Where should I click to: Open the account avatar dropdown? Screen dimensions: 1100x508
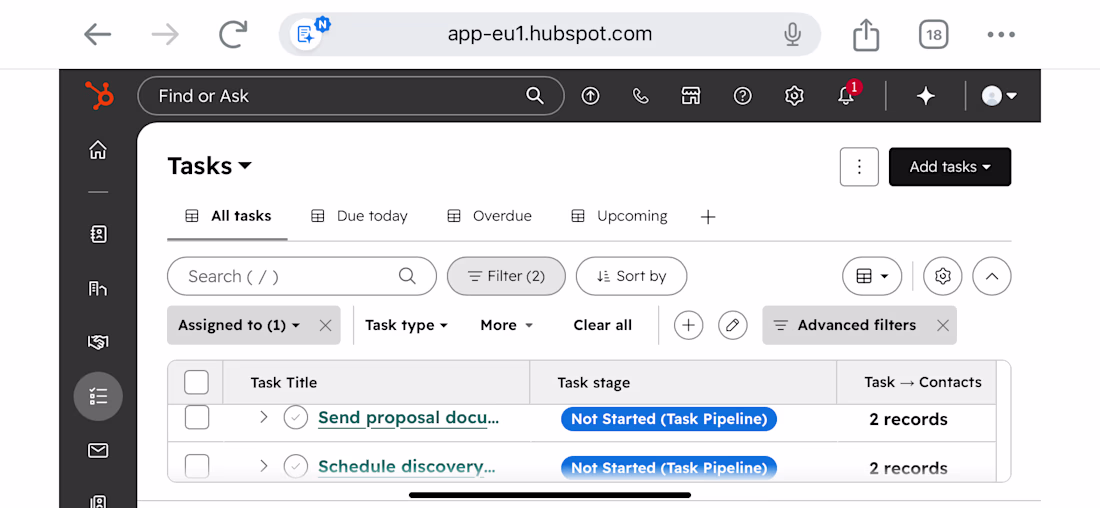coord(1000,96)
